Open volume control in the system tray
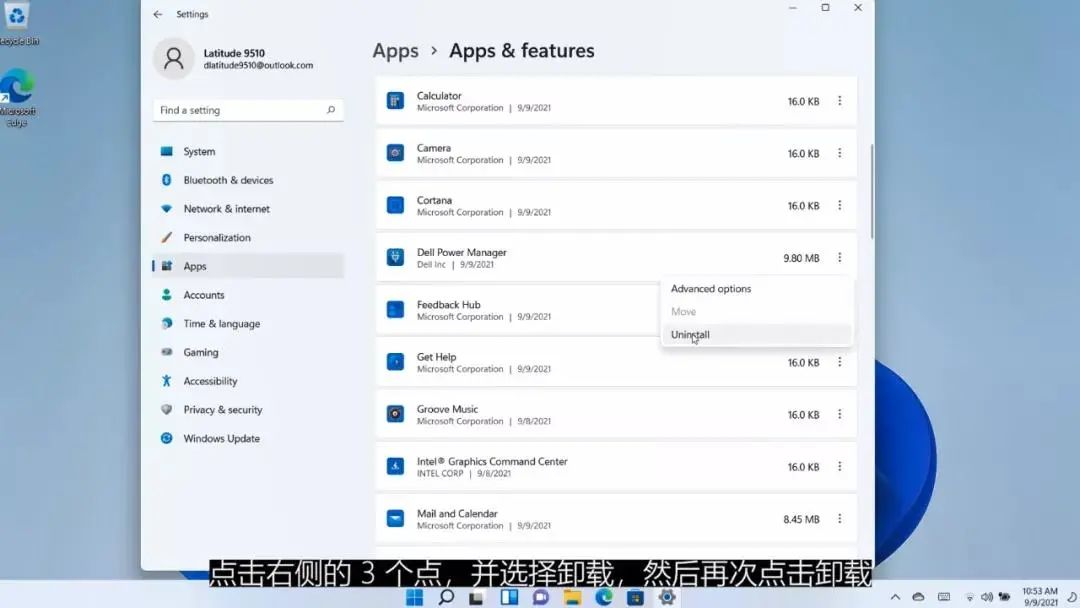 pyautogui.click(x=987, y=596)
